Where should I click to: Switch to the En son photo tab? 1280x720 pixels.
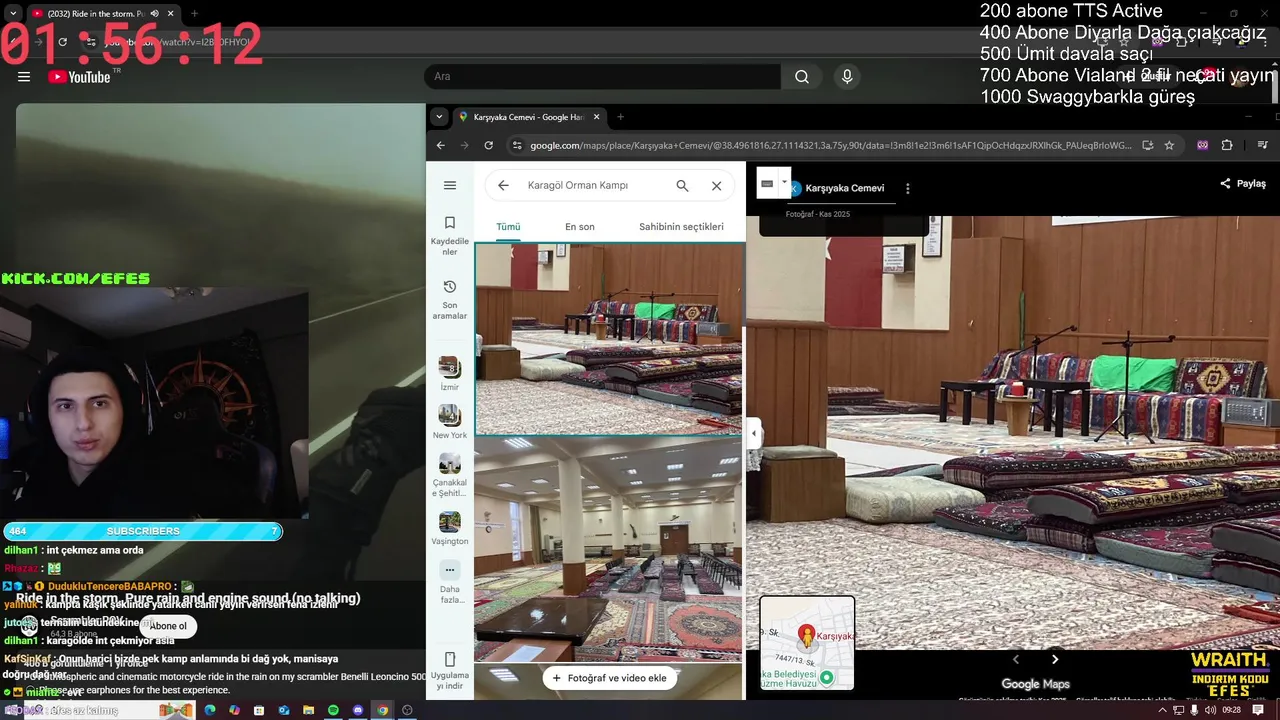click(580, 227)
